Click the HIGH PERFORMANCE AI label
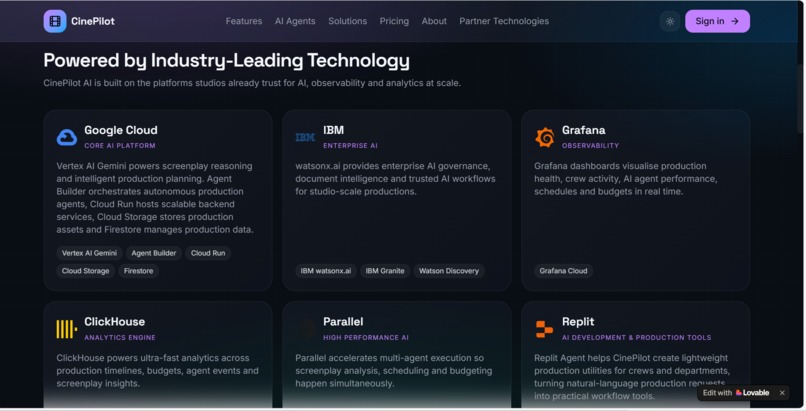 [365, 338]
